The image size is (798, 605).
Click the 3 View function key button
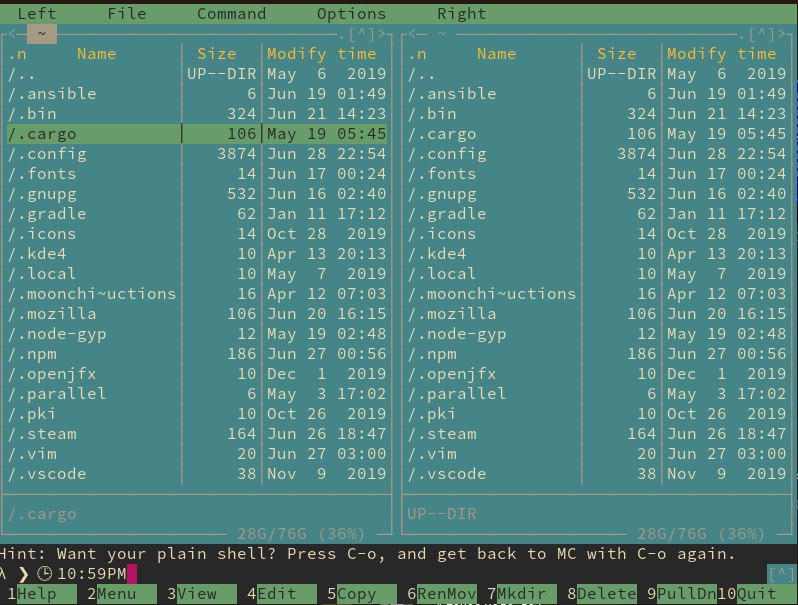click(202, 594)
